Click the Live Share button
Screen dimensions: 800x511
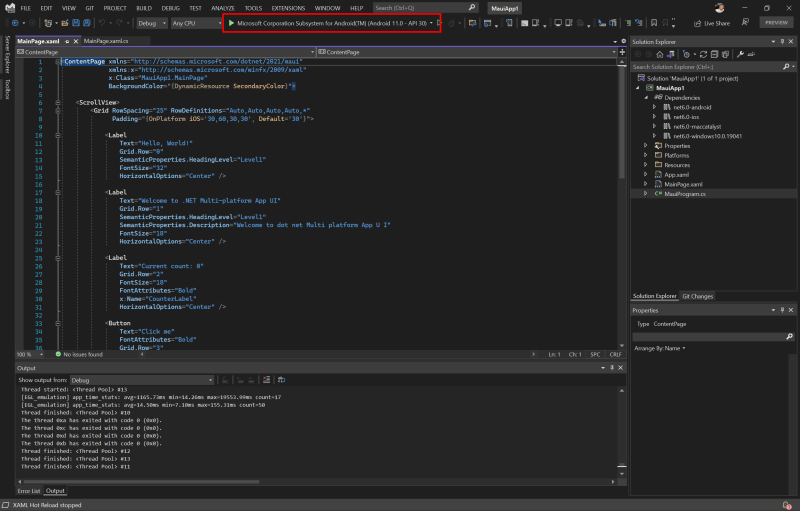click(x=712, y=23)
